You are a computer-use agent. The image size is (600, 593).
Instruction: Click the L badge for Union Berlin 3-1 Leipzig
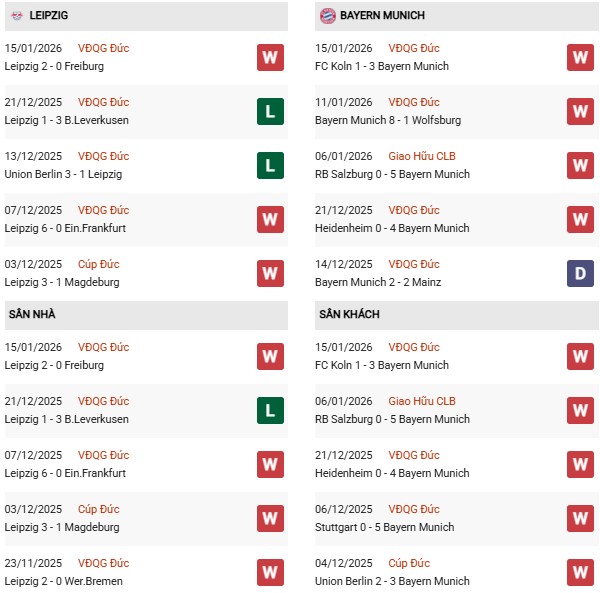coord(270,165)
